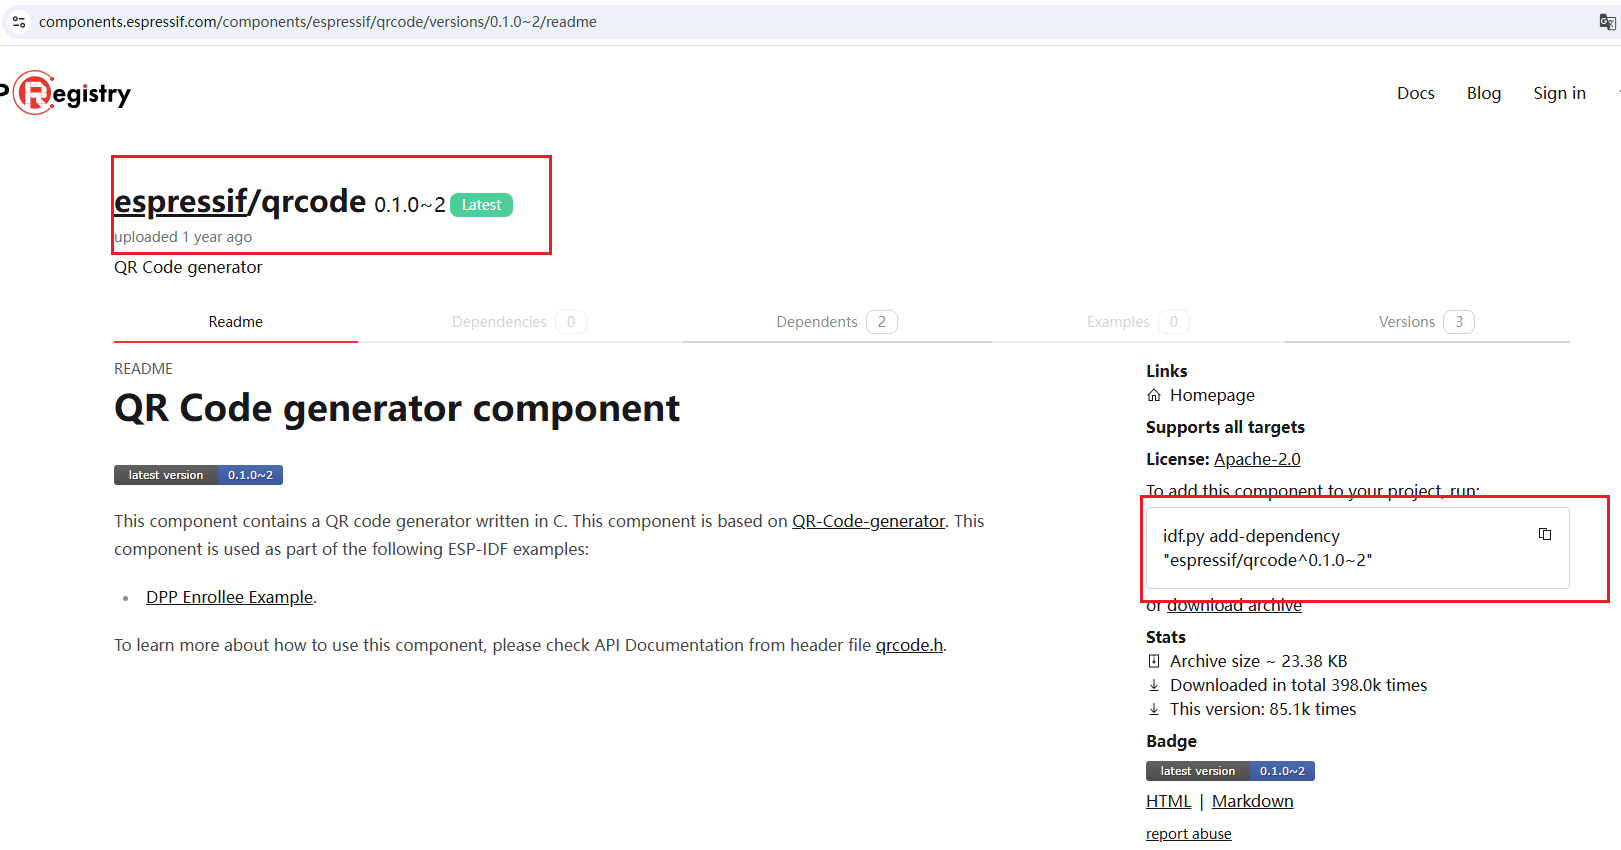The width and height of the screenshot is (1621, 850).
Task: Open the Readme tab
Action: point(235,322)
